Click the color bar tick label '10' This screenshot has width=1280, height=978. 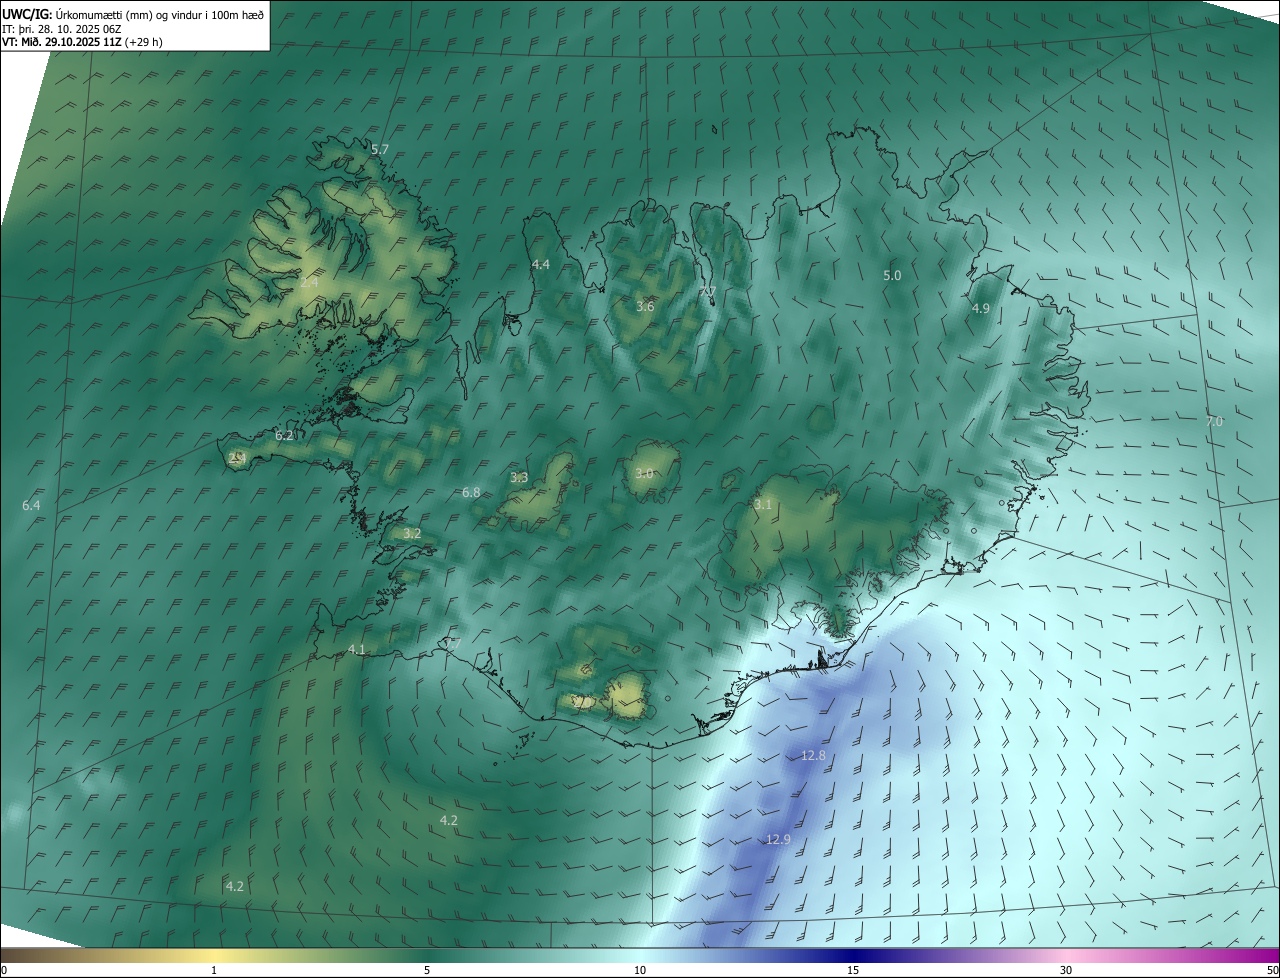[x=640, y=970]
